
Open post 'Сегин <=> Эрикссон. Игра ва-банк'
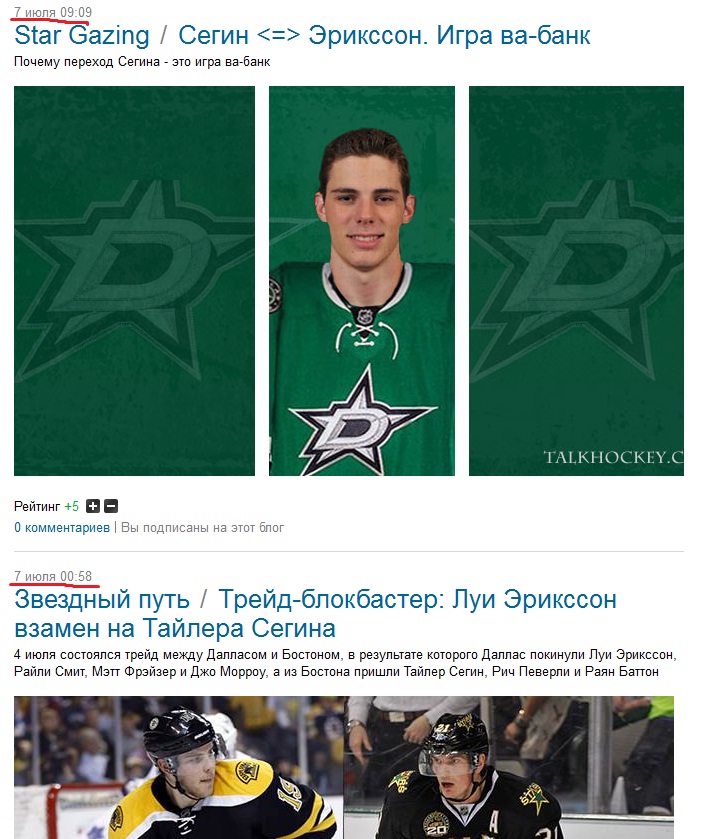[x=384, y=35]
